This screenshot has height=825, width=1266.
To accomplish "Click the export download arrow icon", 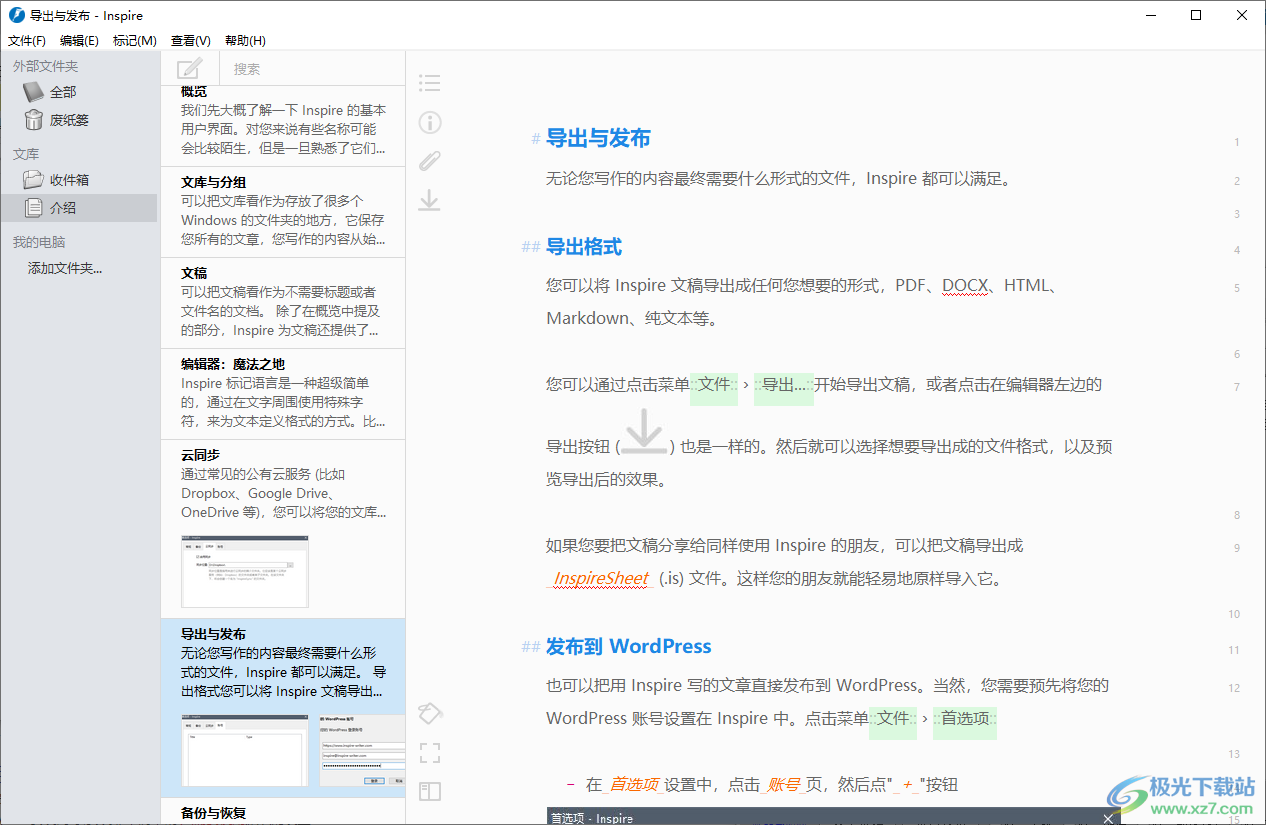I will click(429, 200).
